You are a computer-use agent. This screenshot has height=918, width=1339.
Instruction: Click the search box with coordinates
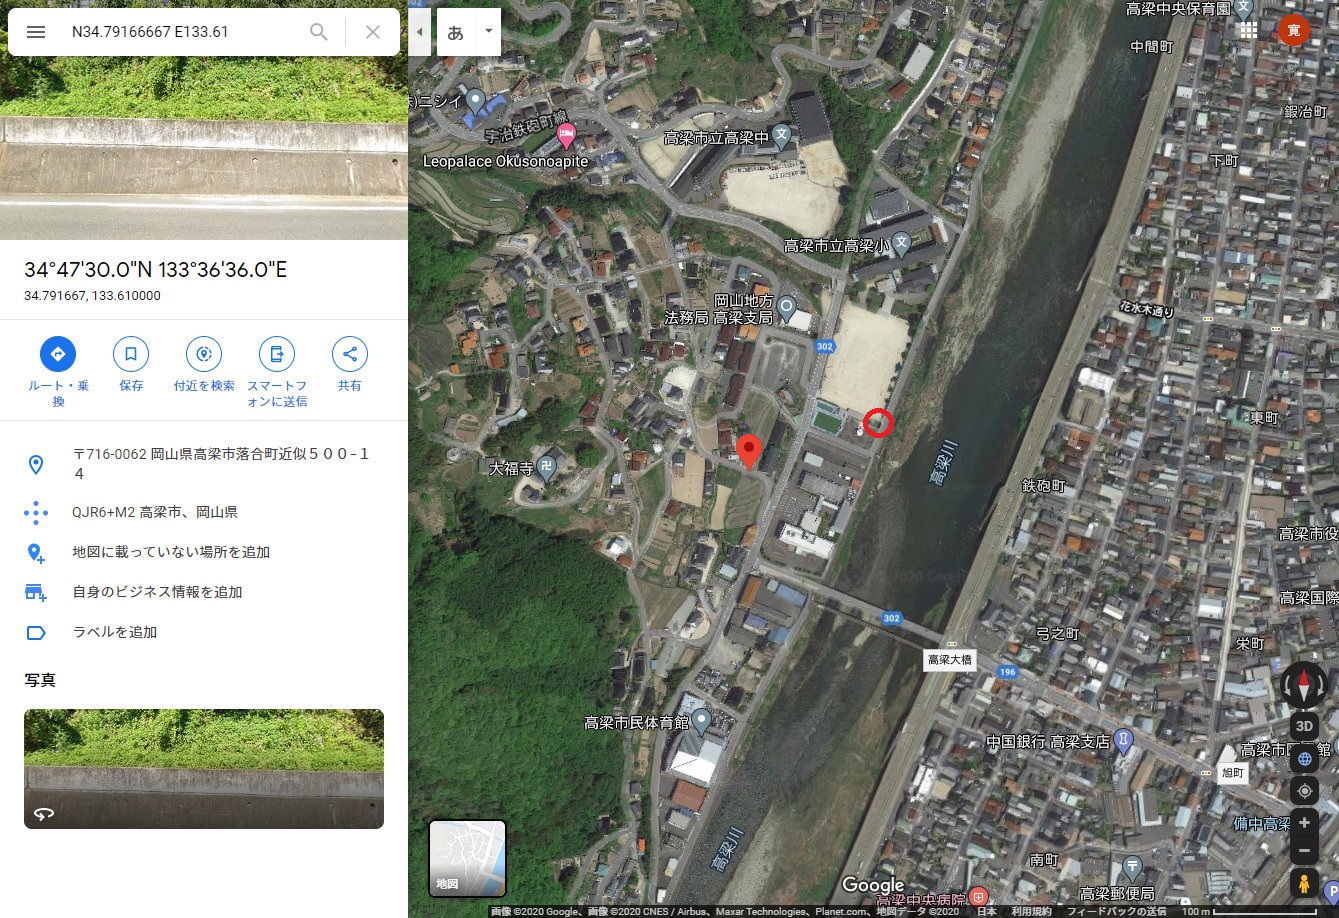click(180, 32)
